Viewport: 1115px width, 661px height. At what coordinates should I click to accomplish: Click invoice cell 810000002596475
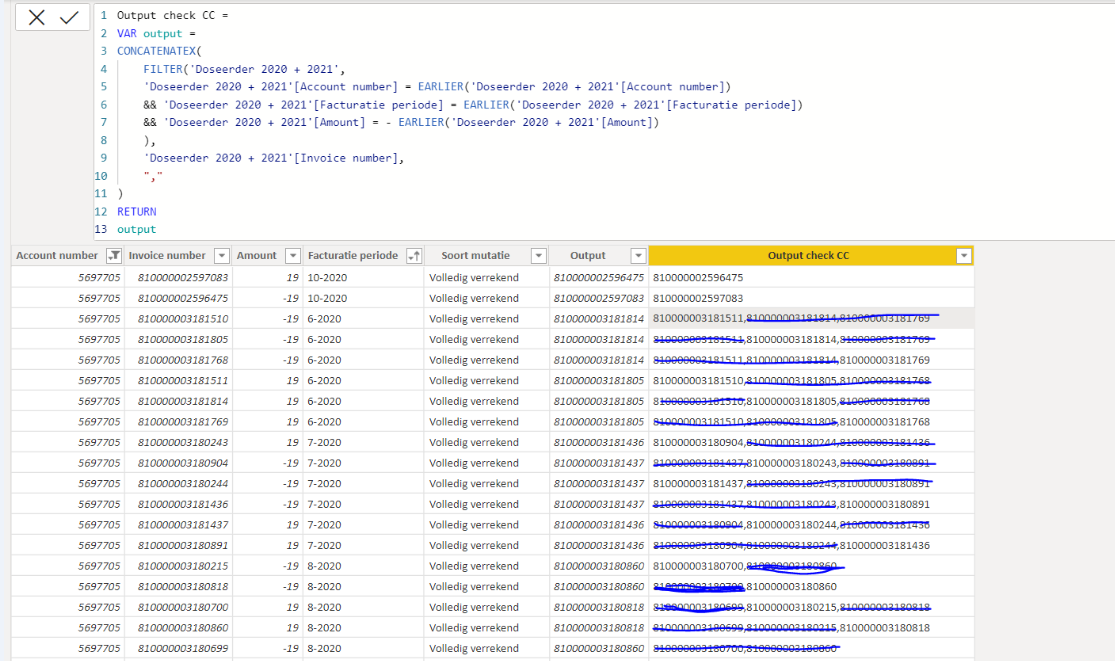183,298
